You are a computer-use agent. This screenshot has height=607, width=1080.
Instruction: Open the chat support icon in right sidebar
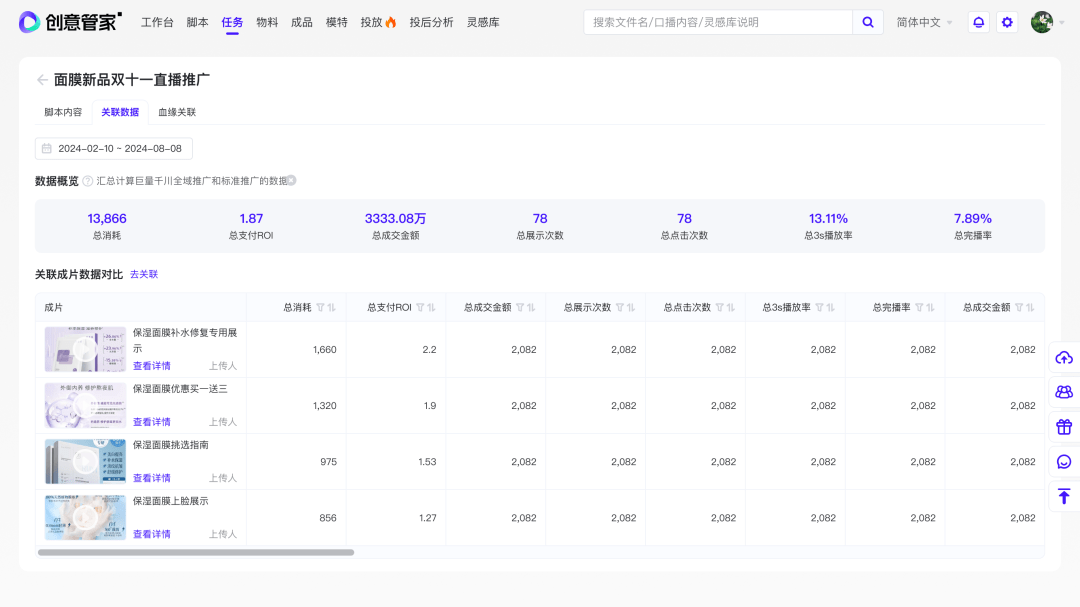[x=1064, y=461]
